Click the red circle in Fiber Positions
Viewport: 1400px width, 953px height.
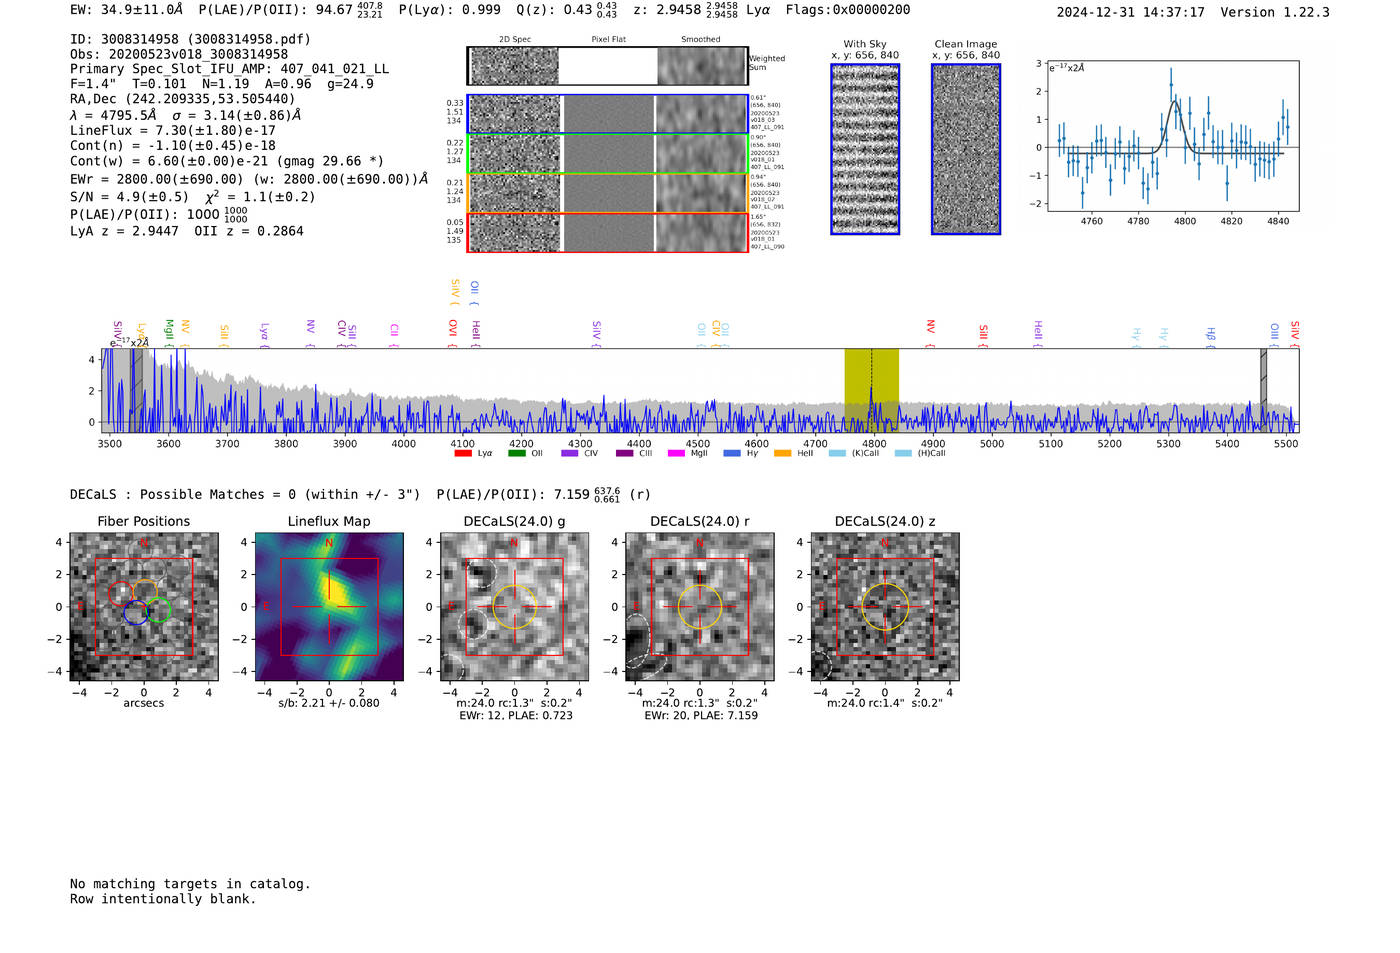tap(120, 594)
